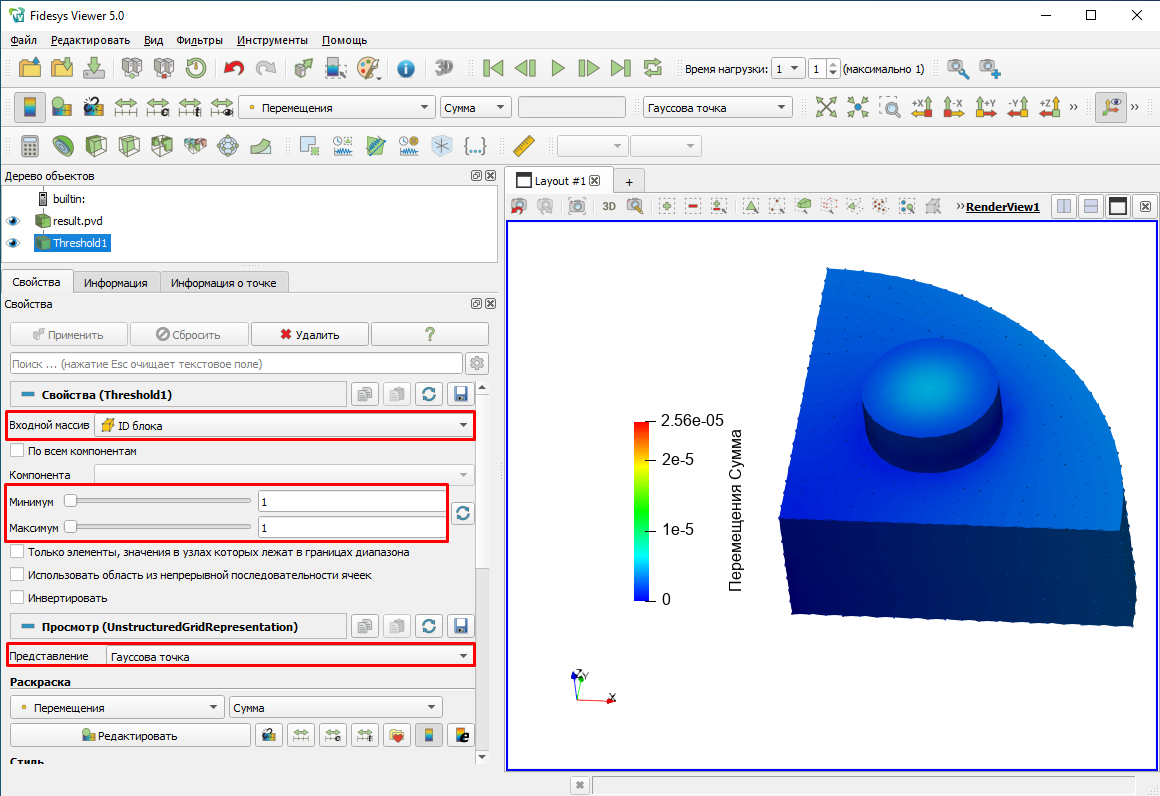The width and height of the screenshot is (1160, 796).
Task: Click the properties search field
Action: pos(237,363)
